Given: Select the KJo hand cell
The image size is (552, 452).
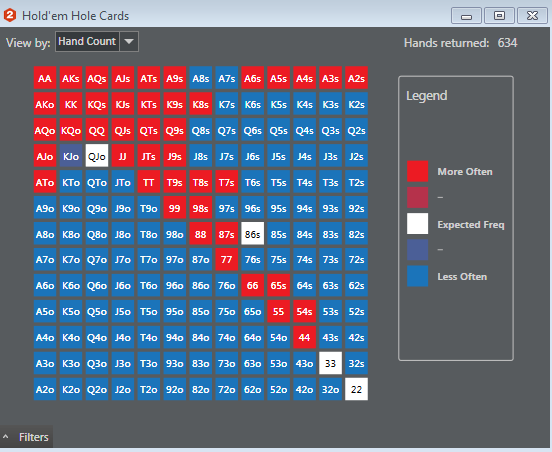Looking at the screenshot, I should coord(71,156).
